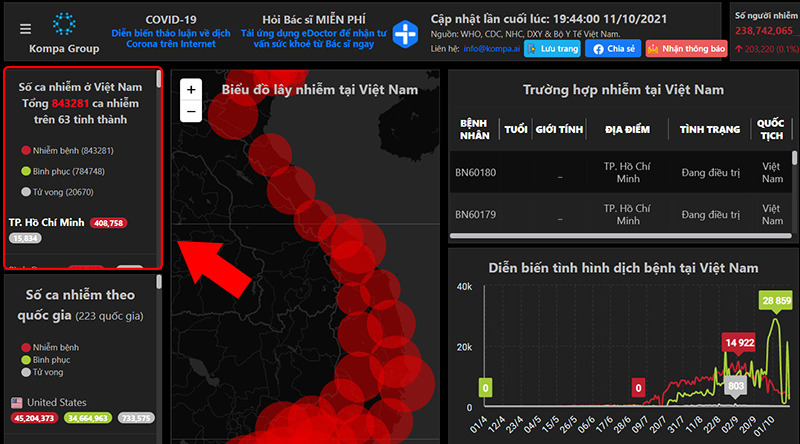Click the patient table vertical scrollbar
Screen dimensions: 800x444
click(794, 158)
